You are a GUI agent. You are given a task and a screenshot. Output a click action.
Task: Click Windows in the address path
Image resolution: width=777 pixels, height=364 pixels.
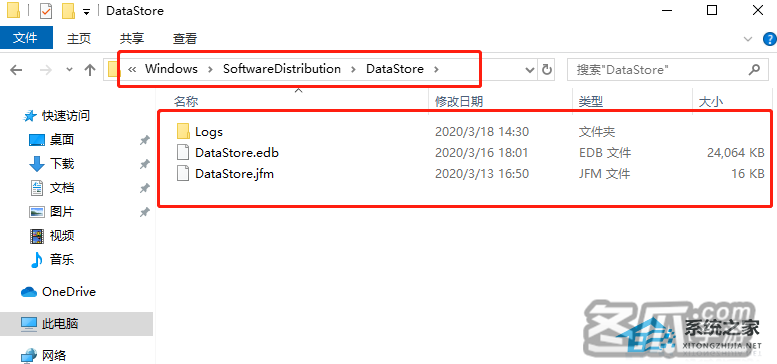[171, 69]
